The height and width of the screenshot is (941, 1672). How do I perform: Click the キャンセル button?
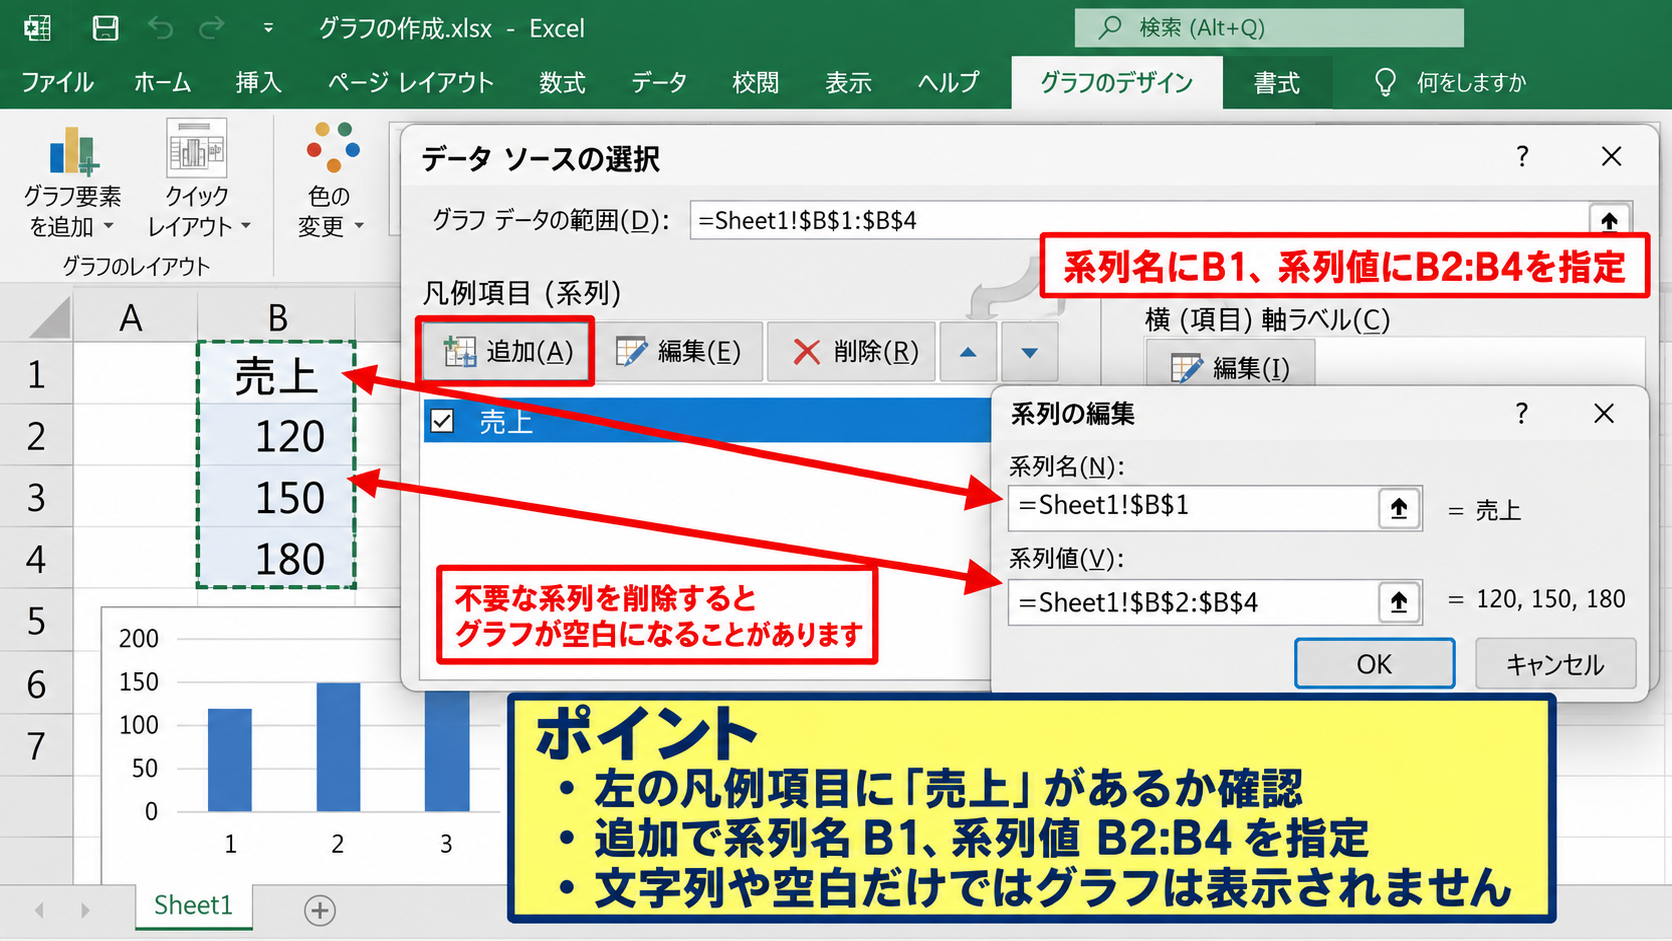point(1555,664)
